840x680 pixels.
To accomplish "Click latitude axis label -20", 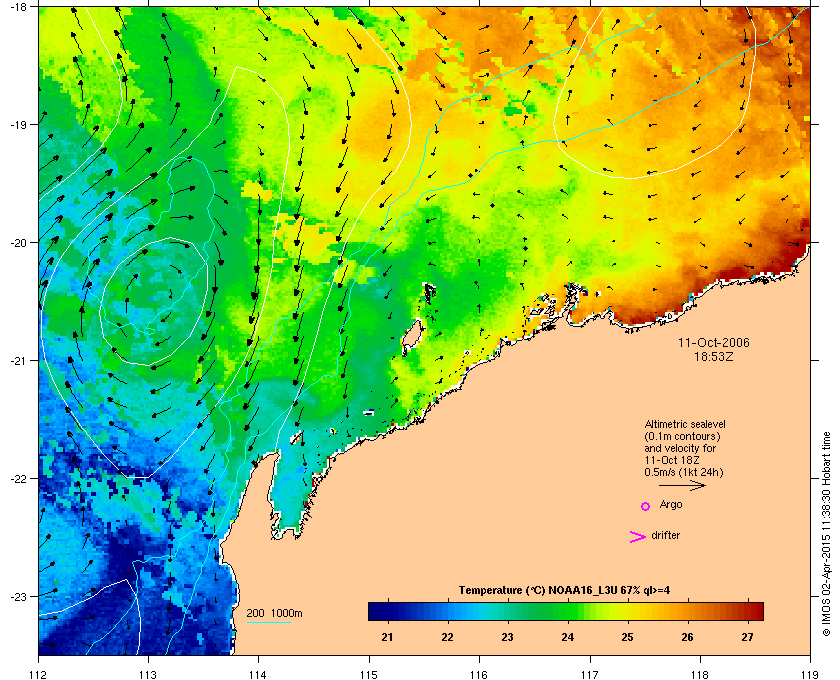I will (x=18, y=242).
